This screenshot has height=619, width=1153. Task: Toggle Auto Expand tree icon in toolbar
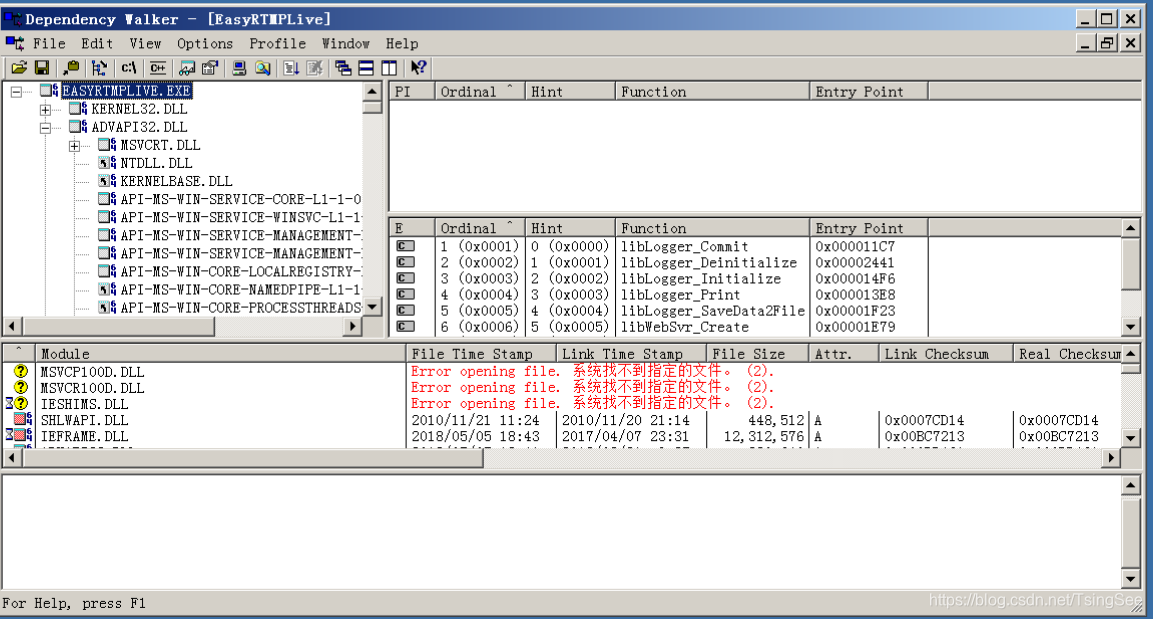pyautogui.click(x=99, y=68)
